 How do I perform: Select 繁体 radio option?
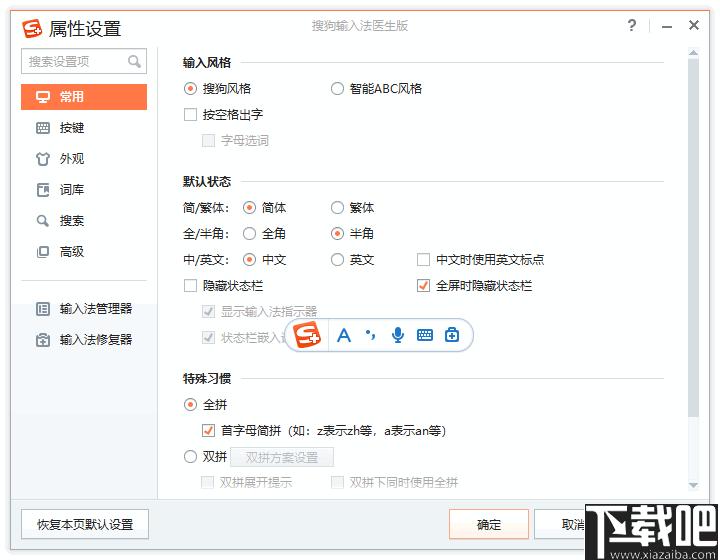[x=337, y=208]
